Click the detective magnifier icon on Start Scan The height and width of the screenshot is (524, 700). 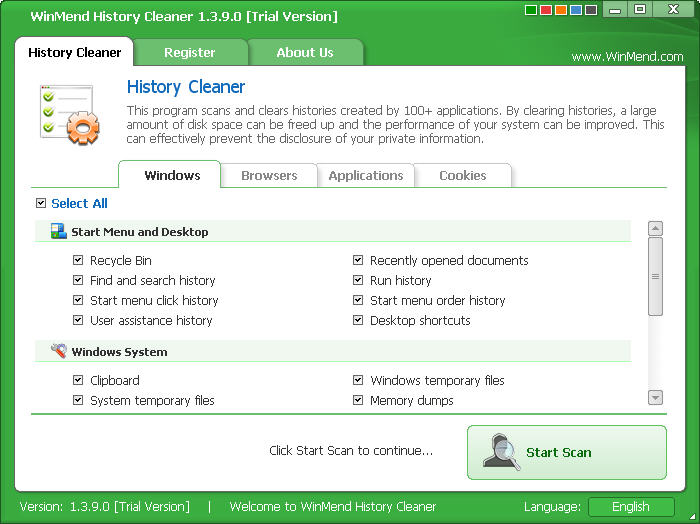coord(501,452)
